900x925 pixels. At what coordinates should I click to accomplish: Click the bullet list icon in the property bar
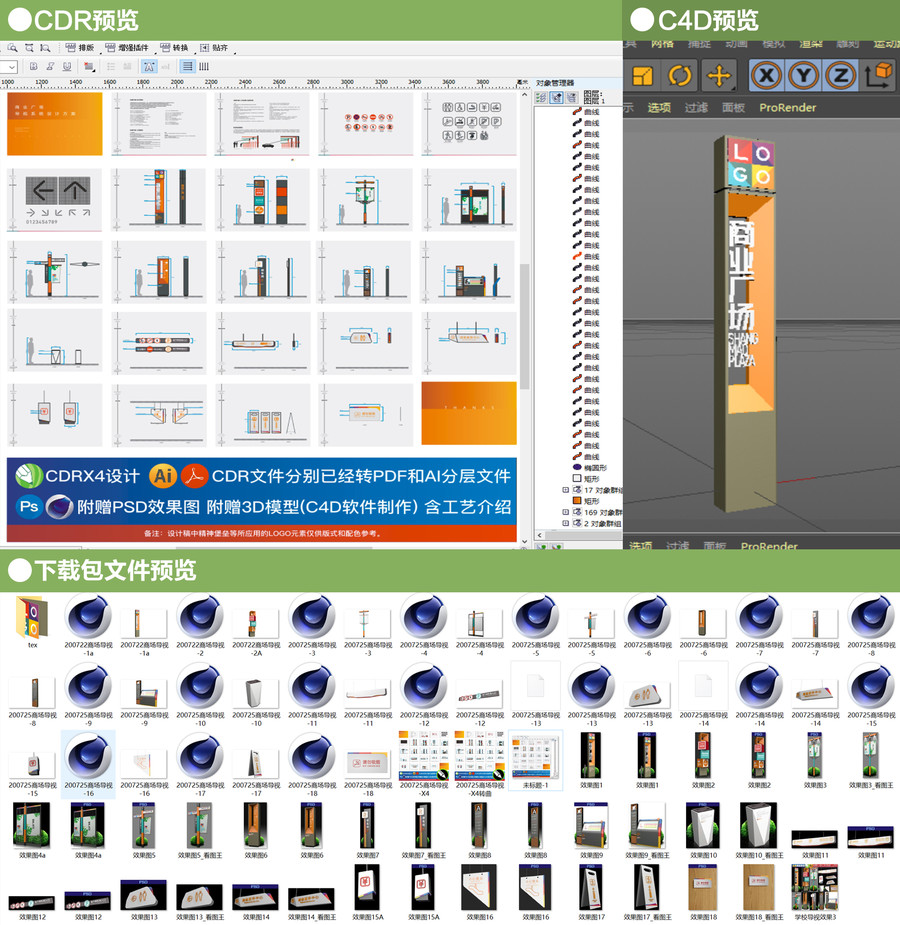(111, 67)
